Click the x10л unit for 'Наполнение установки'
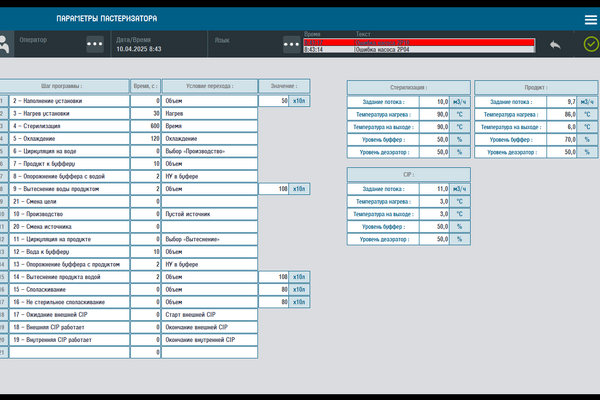 299,101
